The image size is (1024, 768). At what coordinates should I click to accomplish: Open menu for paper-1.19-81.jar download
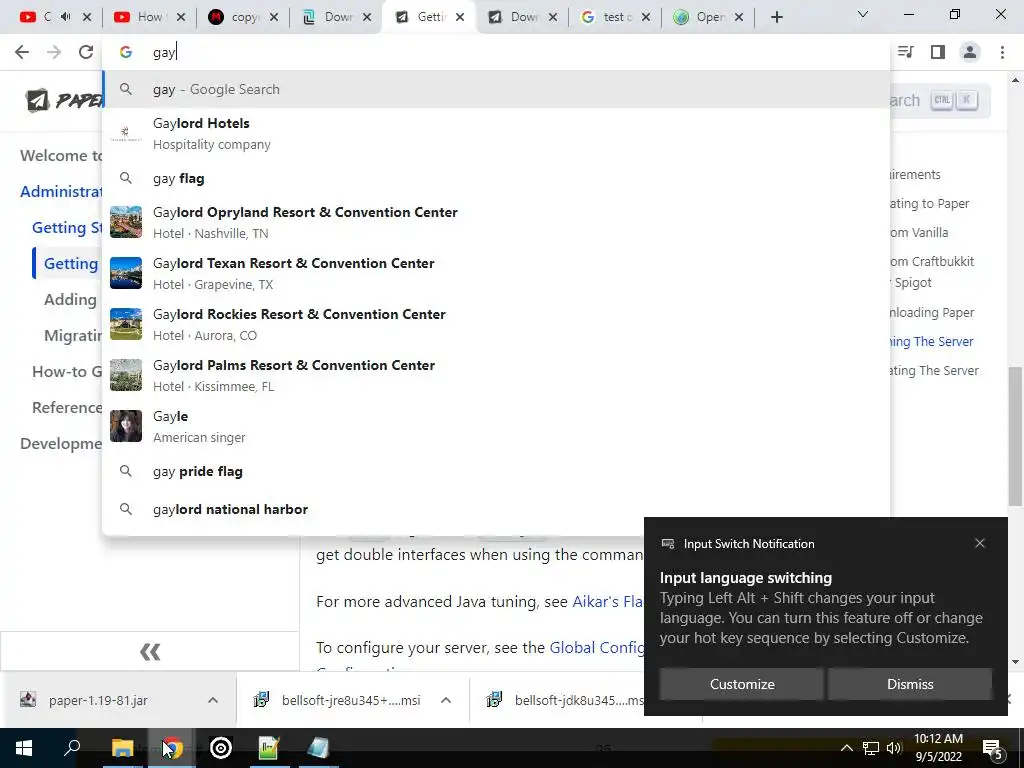[x=212, y=700]
